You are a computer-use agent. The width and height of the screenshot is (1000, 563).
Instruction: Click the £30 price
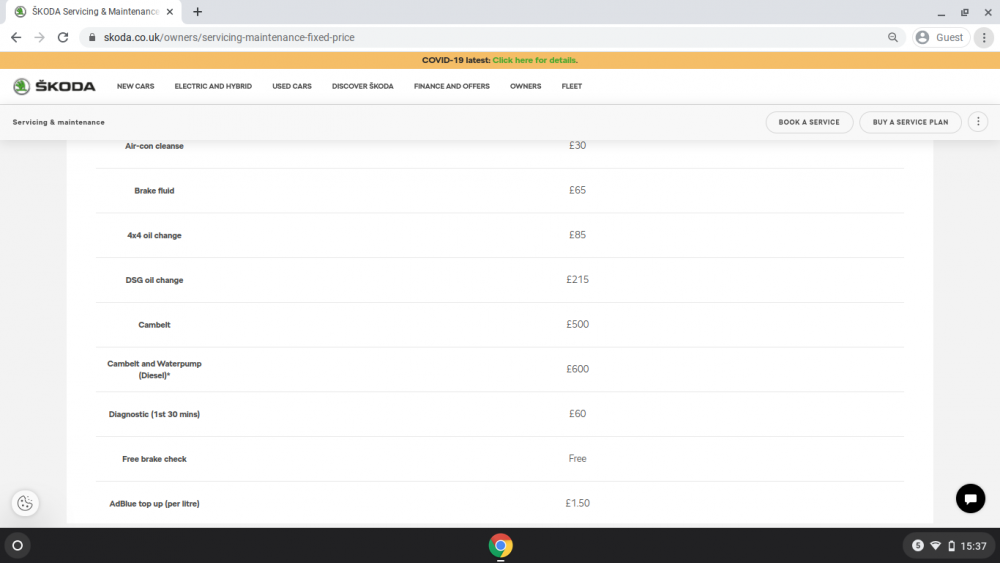(x=577, y=145)
